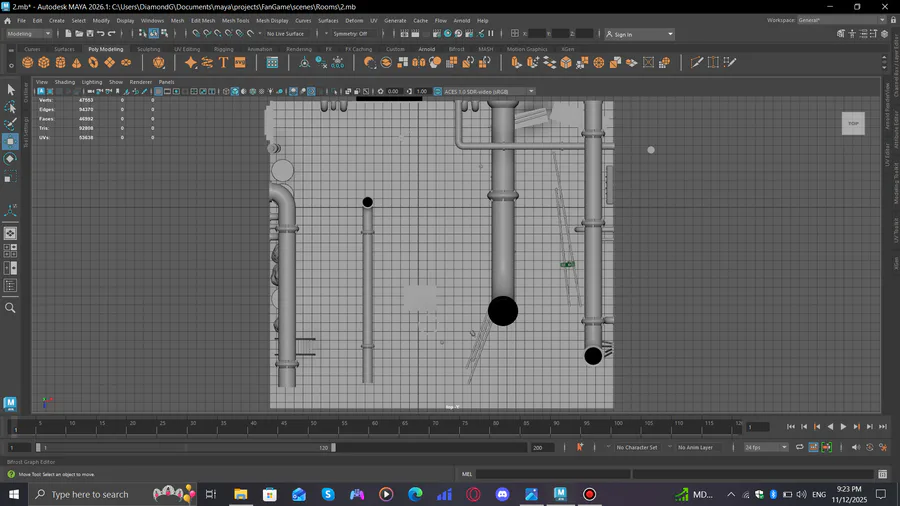Screen dimensions: 900x506
Task: Click the polygon cone shelf icon
Action: click(77, 62)
